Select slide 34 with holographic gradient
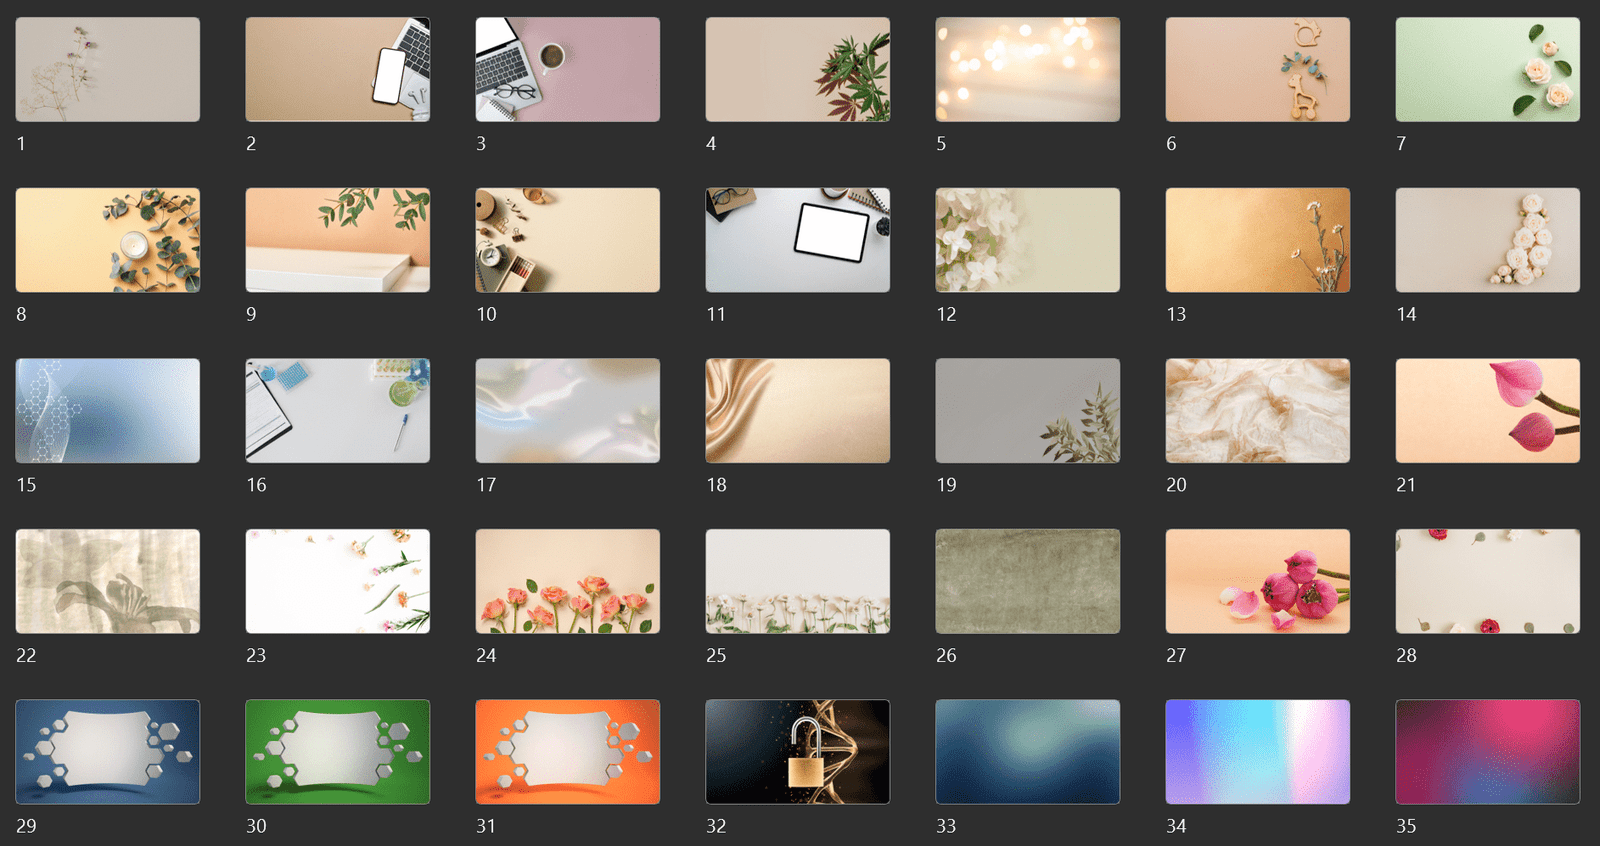The width and height of the screenshot is (1600, 846). coord(1258,752)
